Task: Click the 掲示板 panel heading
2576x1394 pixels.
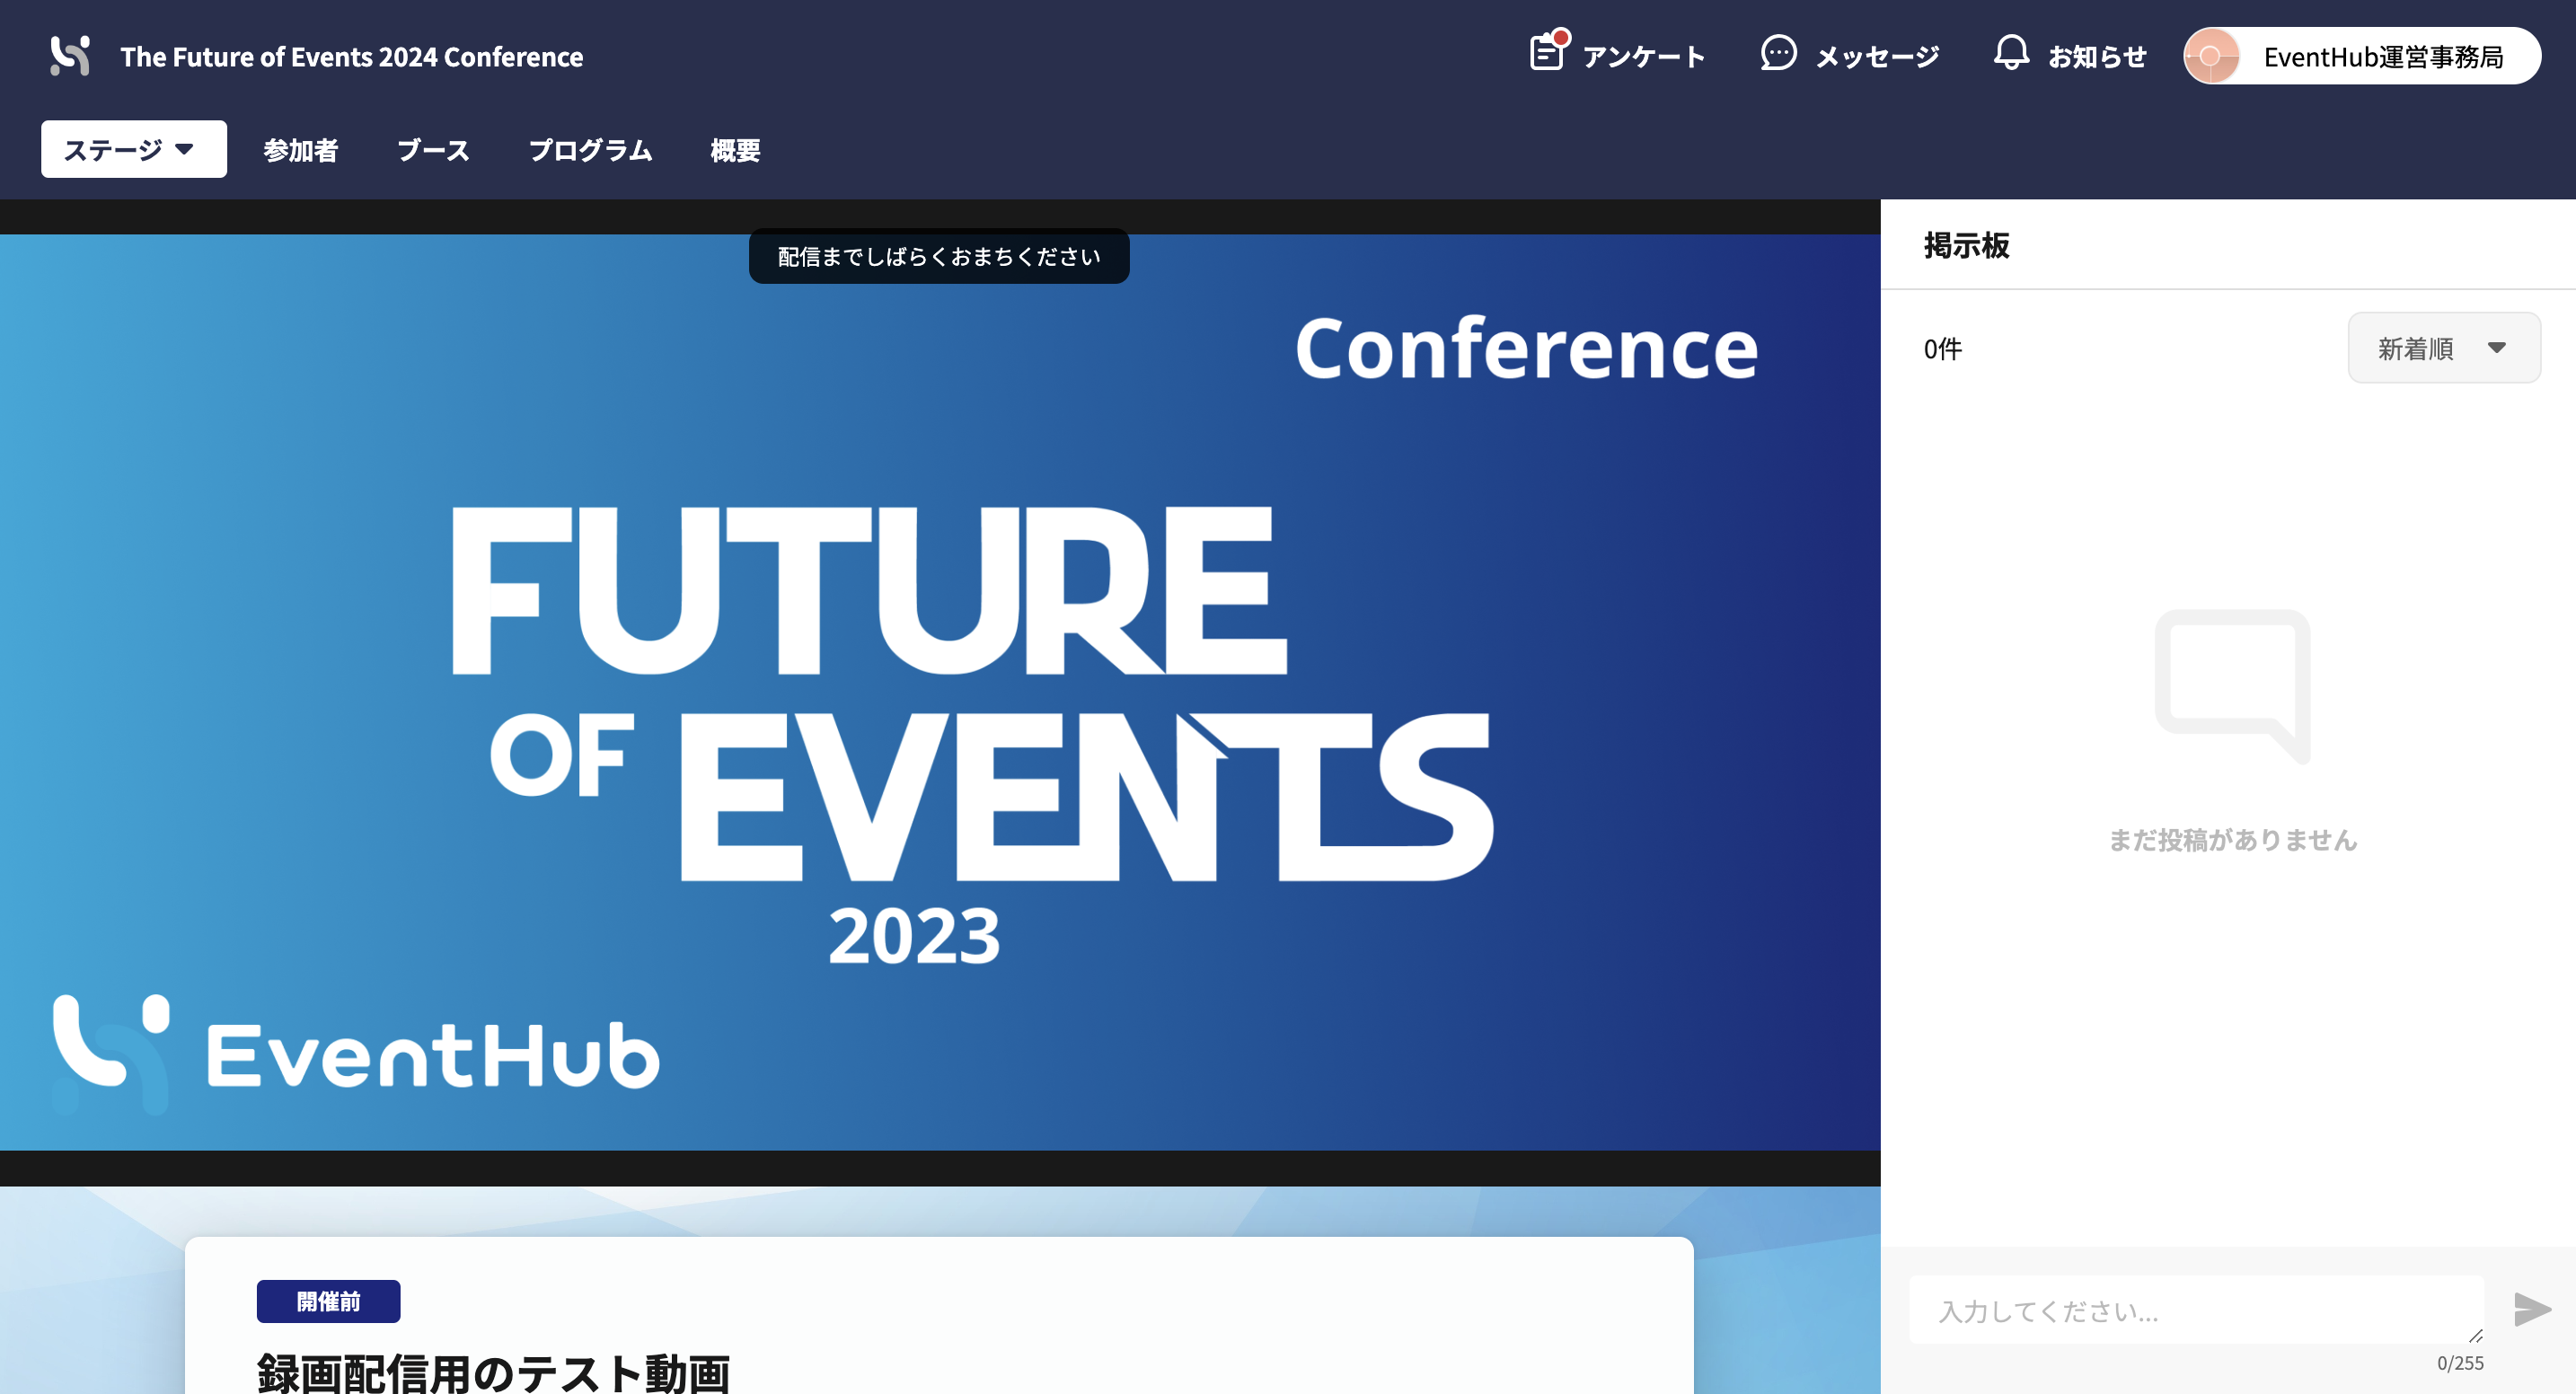Action: [x=1966, y=245]
